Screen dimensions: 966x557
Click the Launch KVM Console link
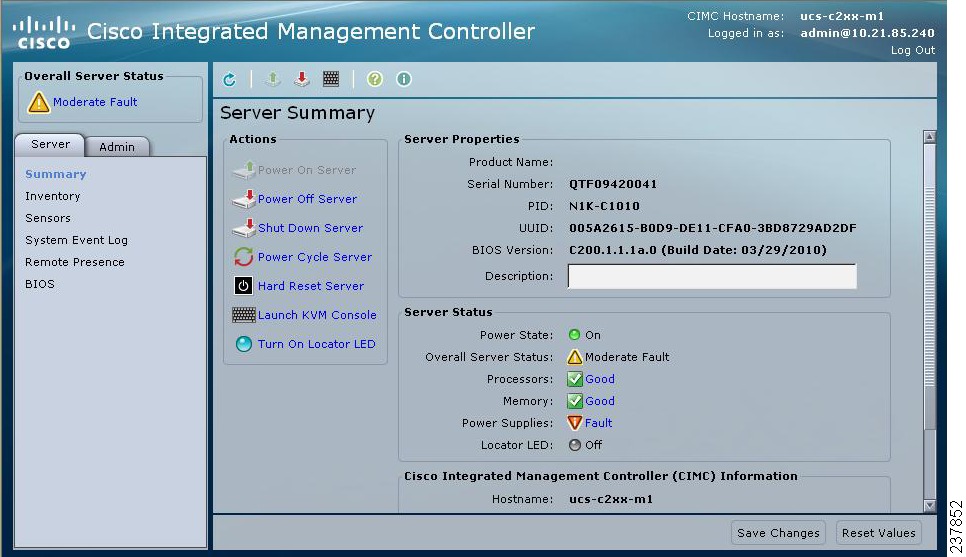[x=317, y=315]
